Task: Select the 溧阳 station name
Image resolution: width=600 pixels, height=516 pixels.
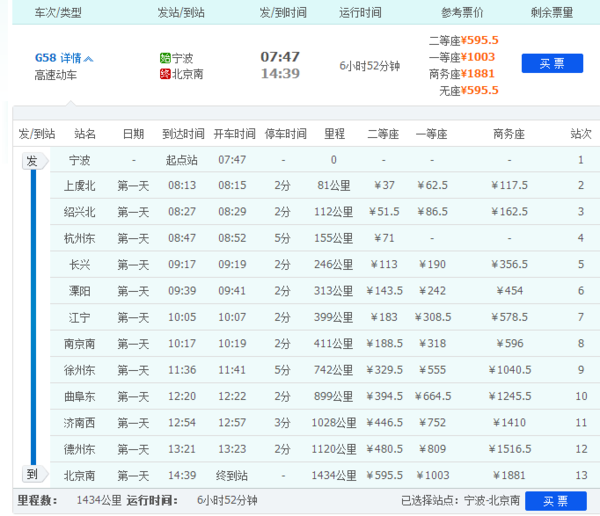Action: click(80, 291)
